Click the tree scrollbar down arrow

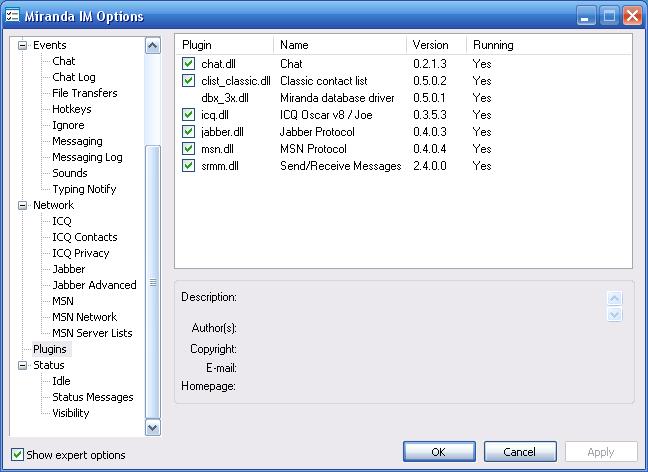click(x=153, y=428)
